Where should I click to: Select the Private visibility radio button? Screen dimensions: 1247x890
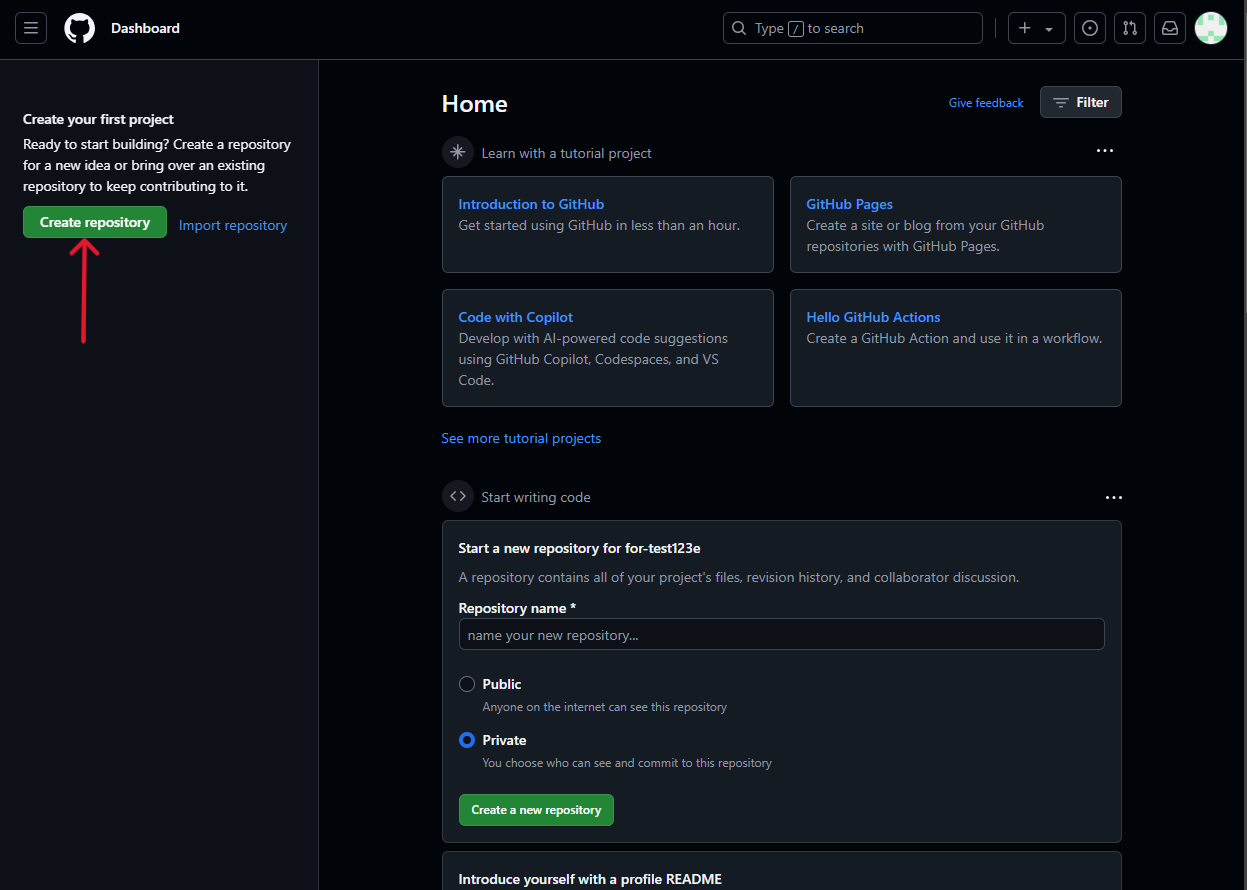(x=466, y=740)
